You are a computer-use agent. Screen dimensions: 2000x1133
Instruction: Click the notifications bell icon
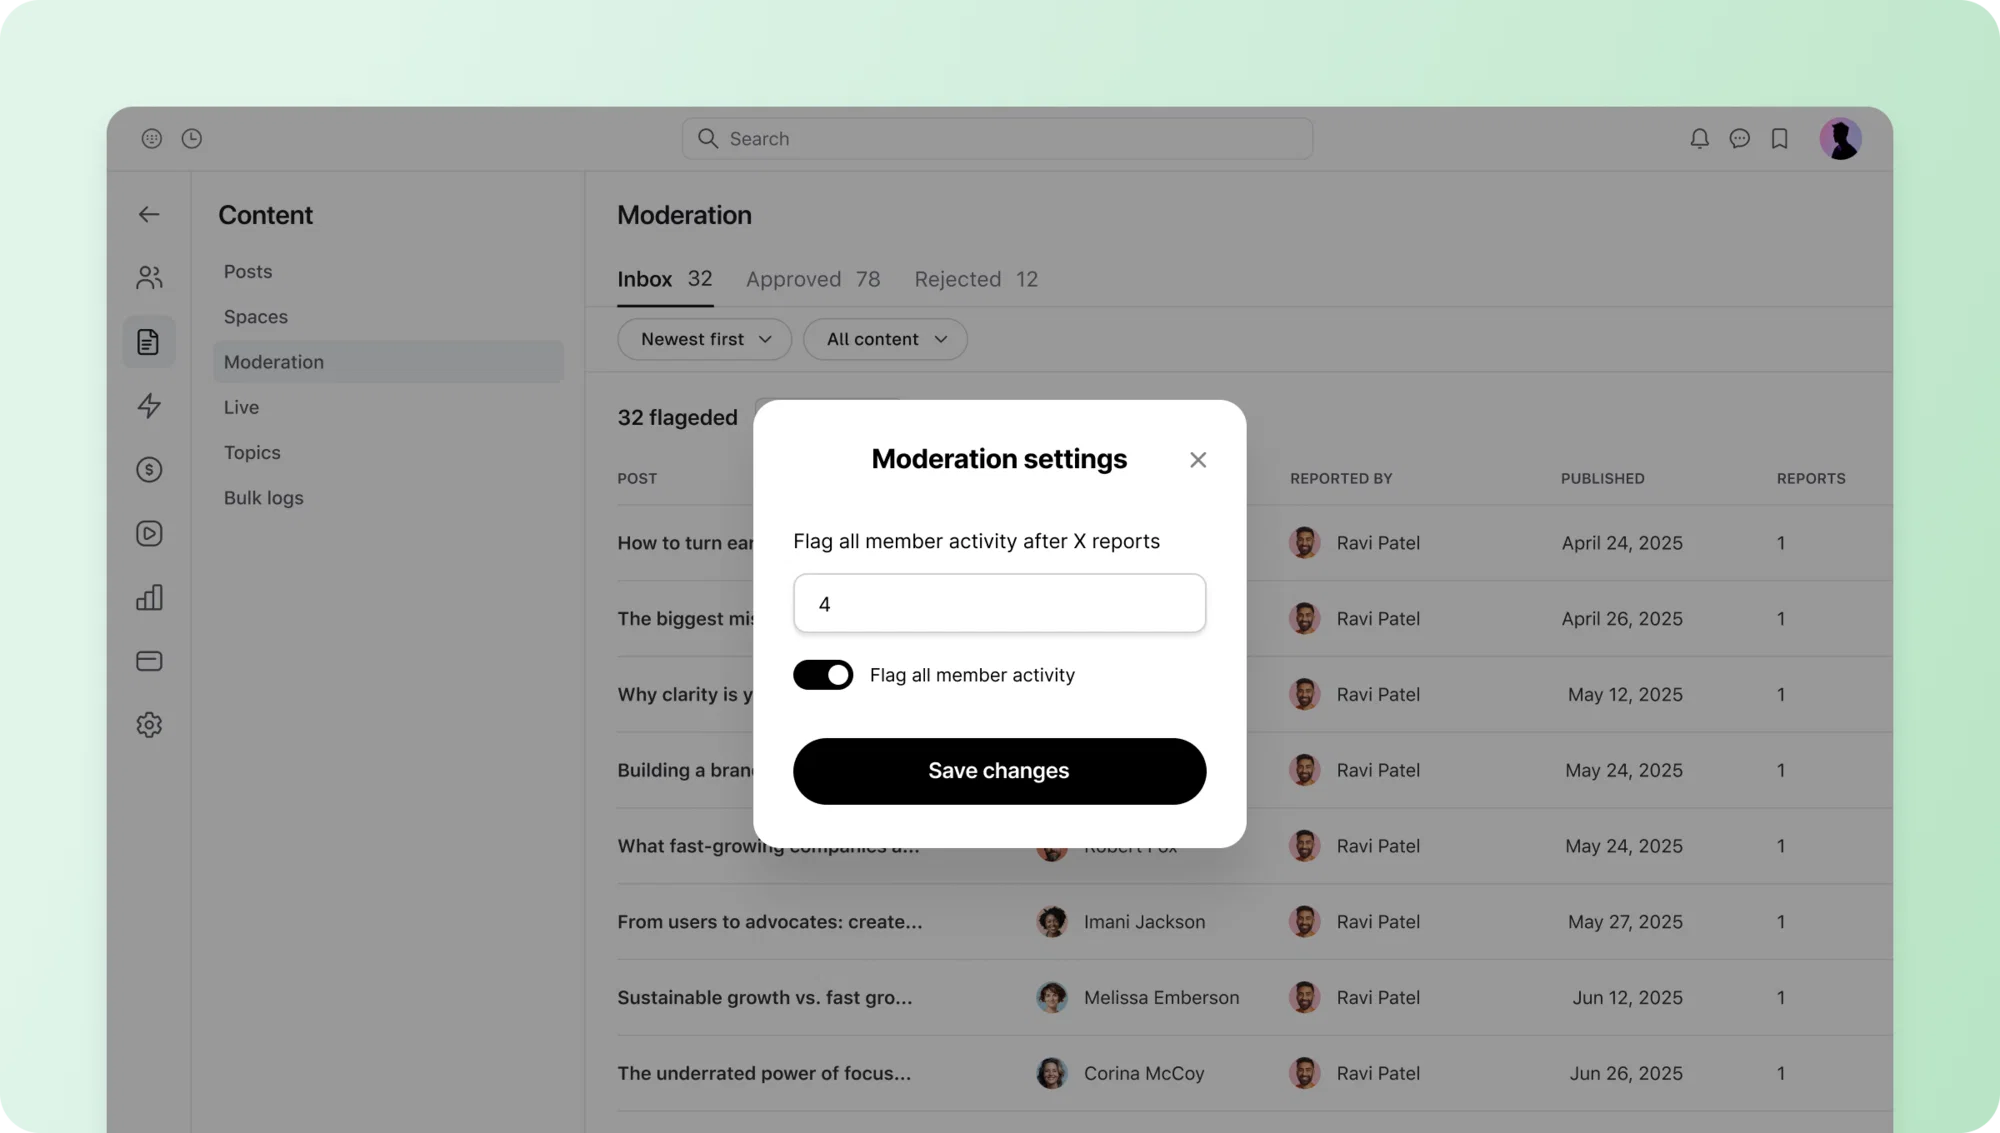point(1699,139)
